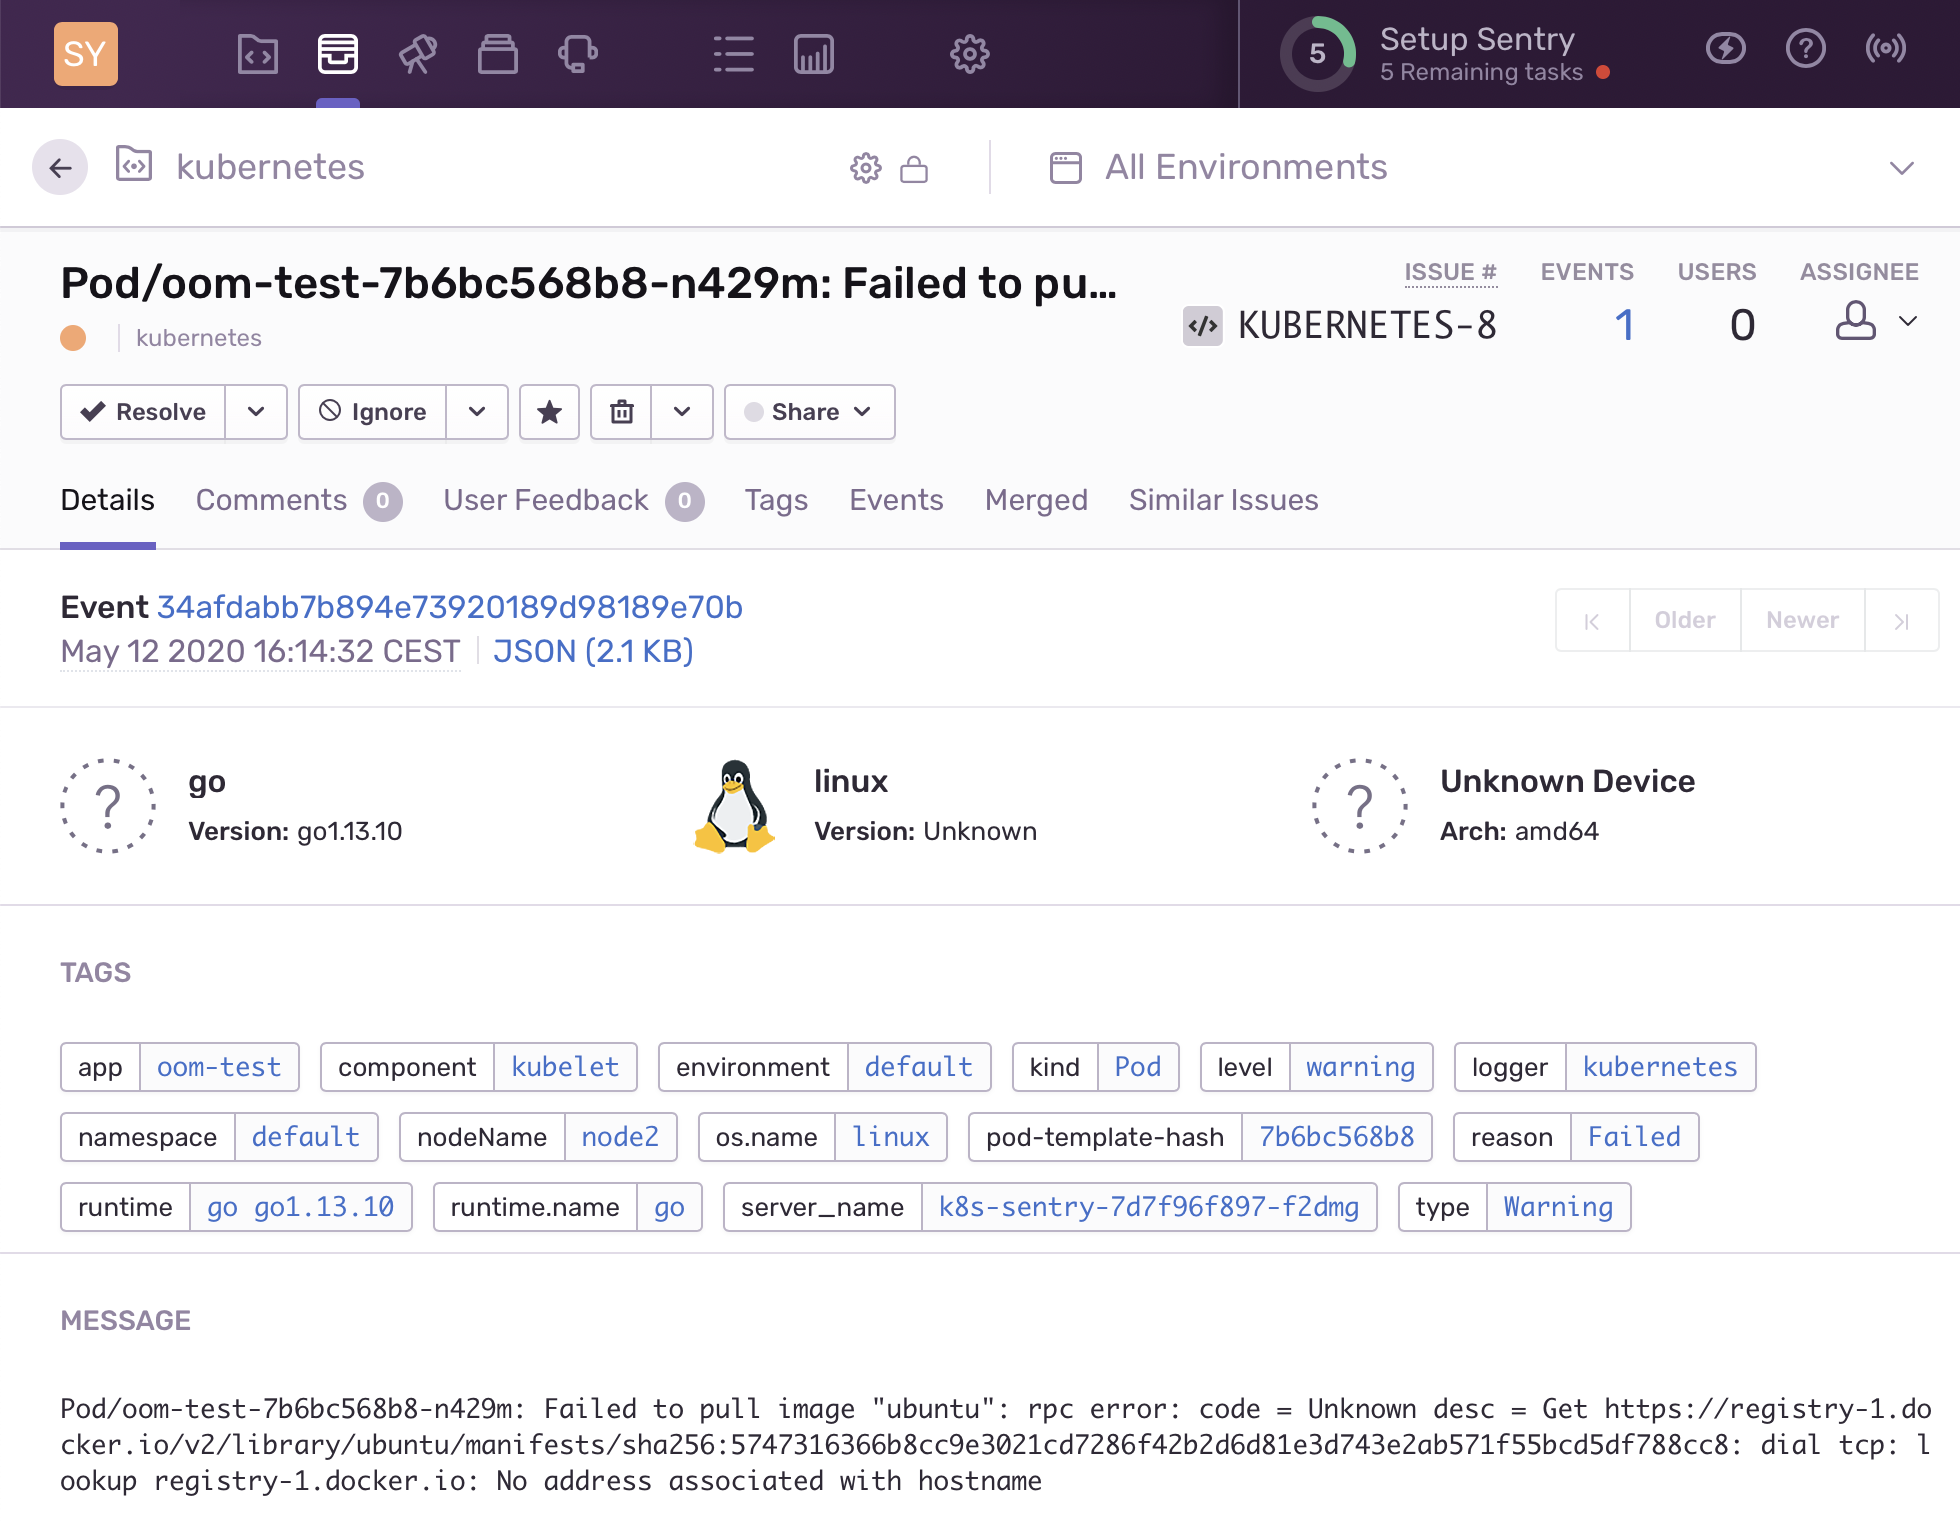The width and height of the screenshot is (1960, 1522).
Task: Click the delete trash can button
Action: 622,412
